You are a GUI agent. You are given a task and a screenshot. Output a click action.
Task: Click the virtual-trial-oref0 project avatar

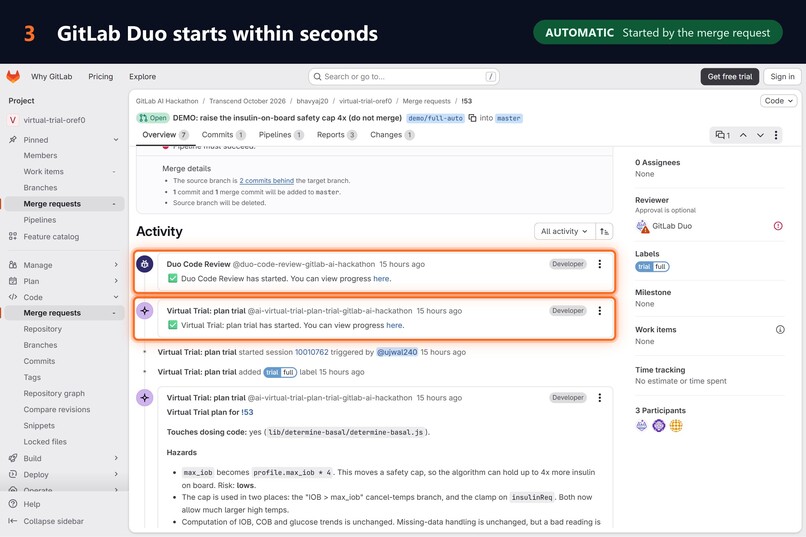click(13, 120)
